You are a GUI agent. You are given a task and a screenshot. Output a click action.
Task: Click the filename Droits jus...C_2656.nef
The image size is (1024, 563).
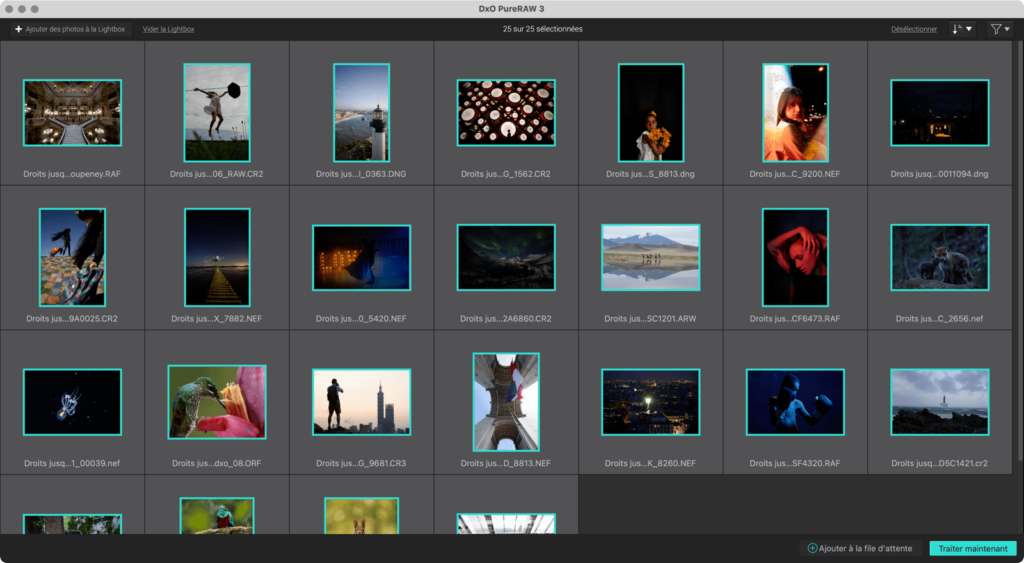[940, 319]
